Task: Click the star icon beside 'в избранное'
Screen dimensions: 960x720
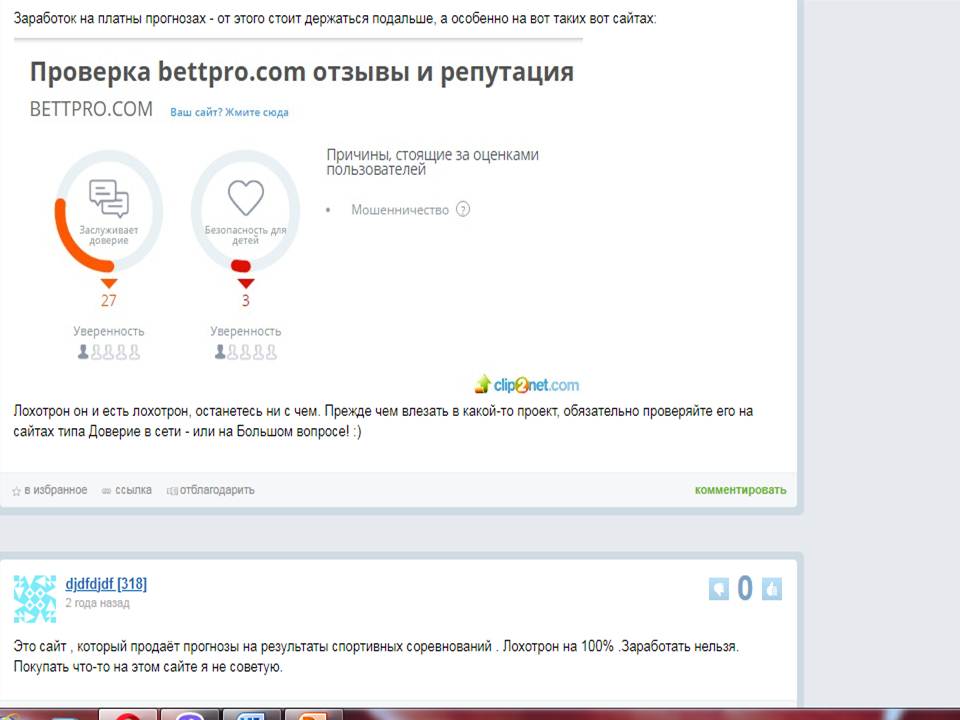Action: click(16, 491)
